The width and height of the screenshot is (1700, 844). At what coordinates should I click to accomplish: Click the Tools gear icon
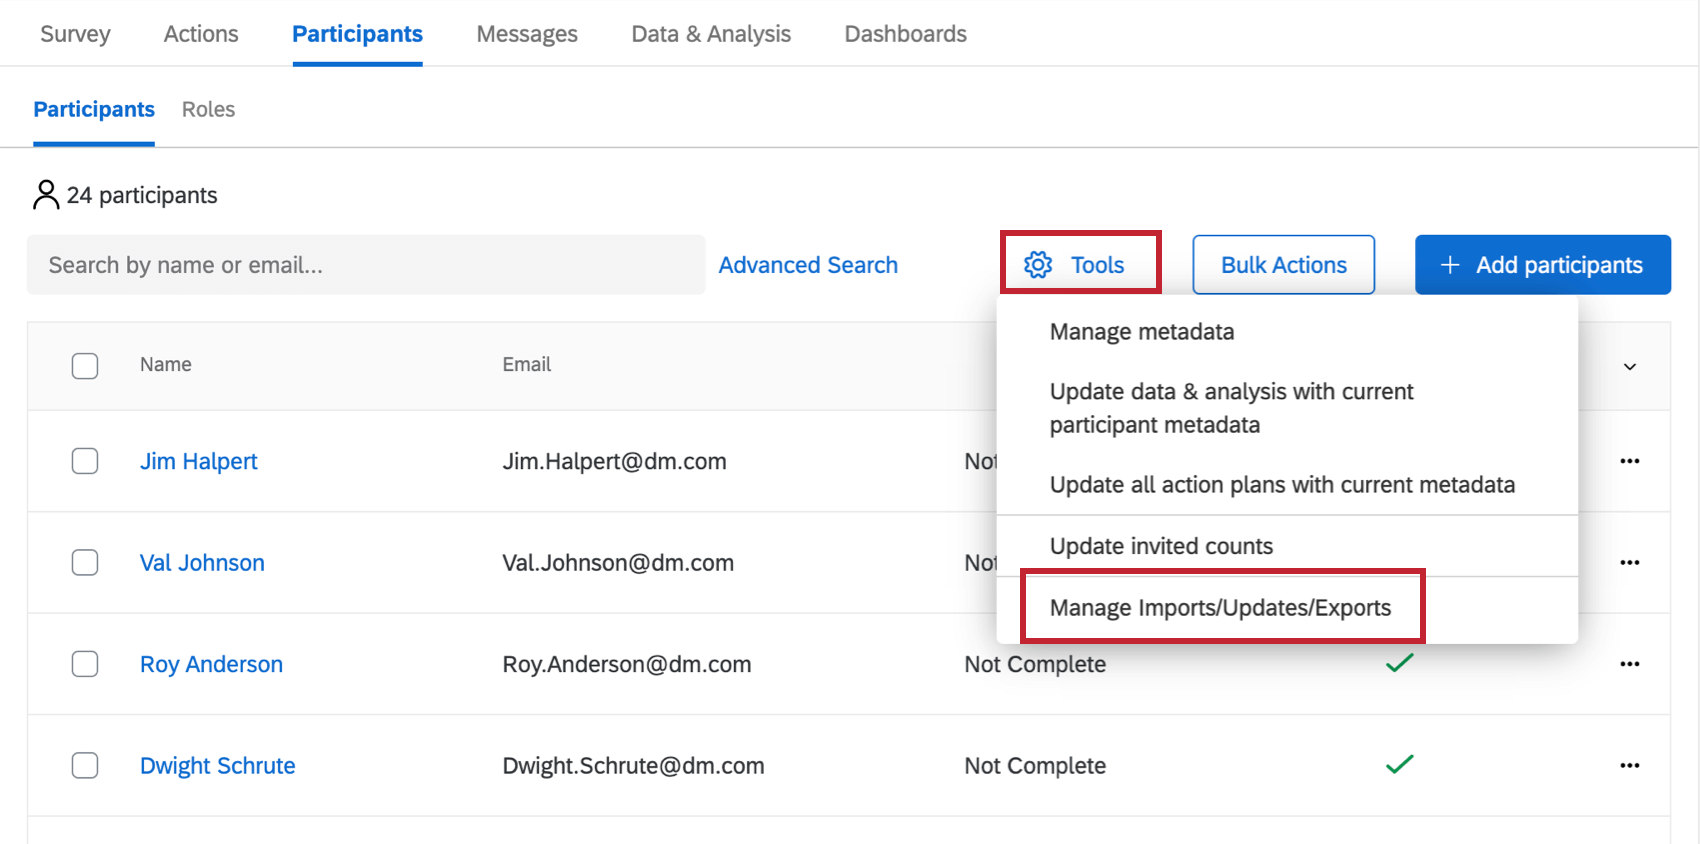pos(1038,265)
